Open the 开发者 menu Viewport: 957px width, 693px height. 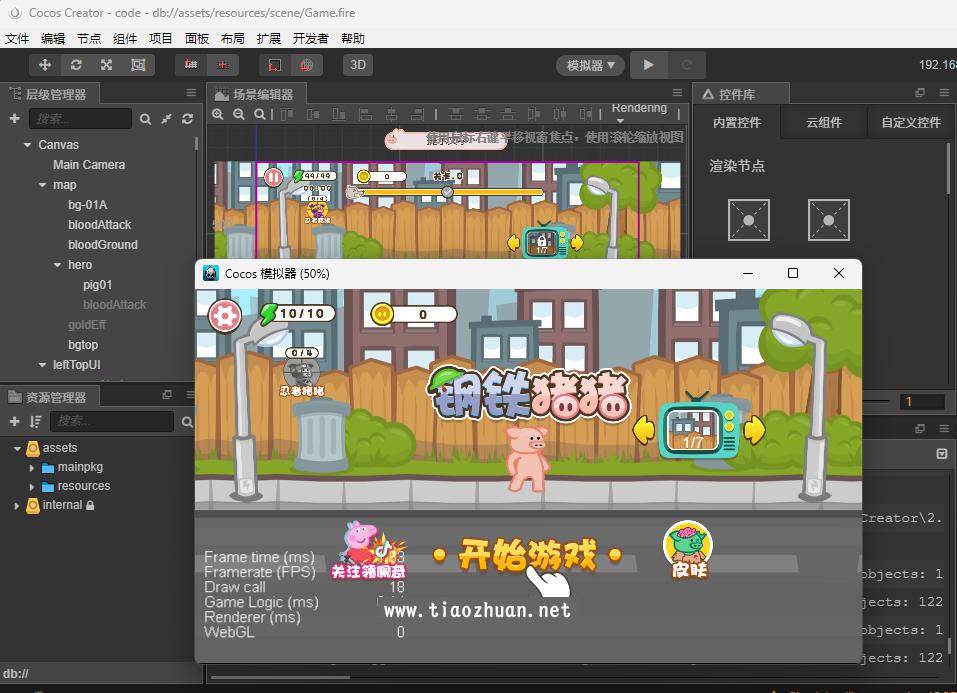(x=311, y=38)
